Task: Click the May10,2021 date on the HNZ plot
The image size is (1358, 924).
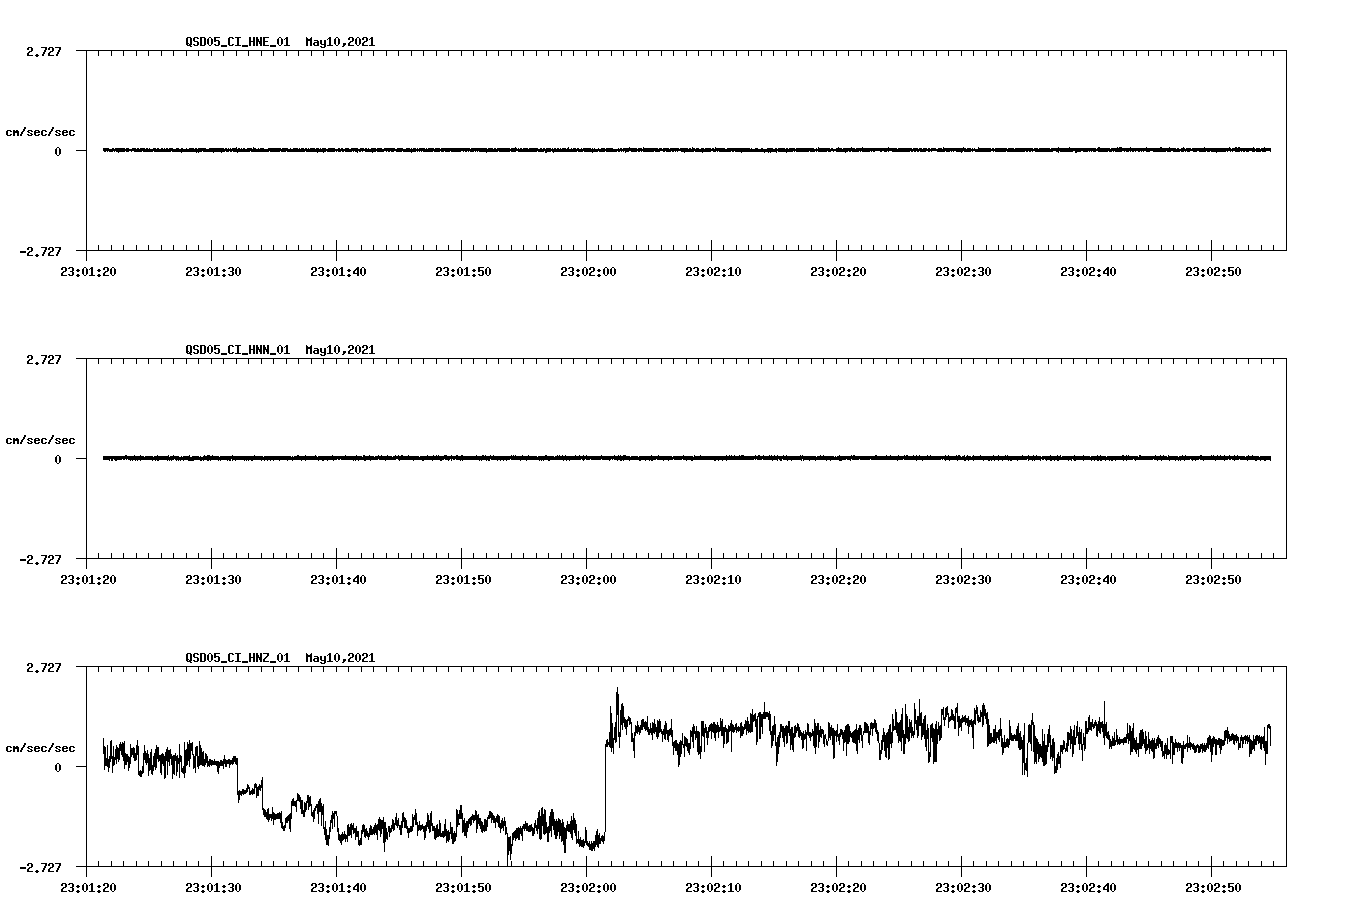Action: 340,659
